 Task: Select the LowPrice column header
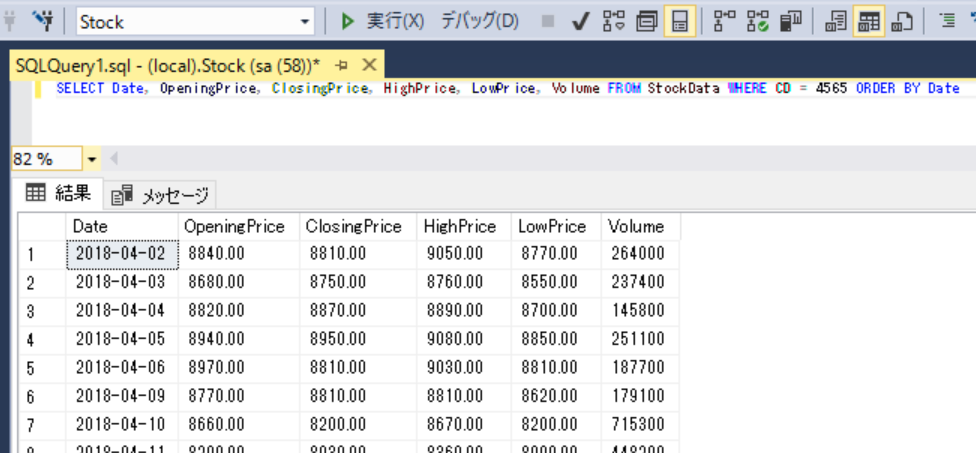[x=556, y=226]
